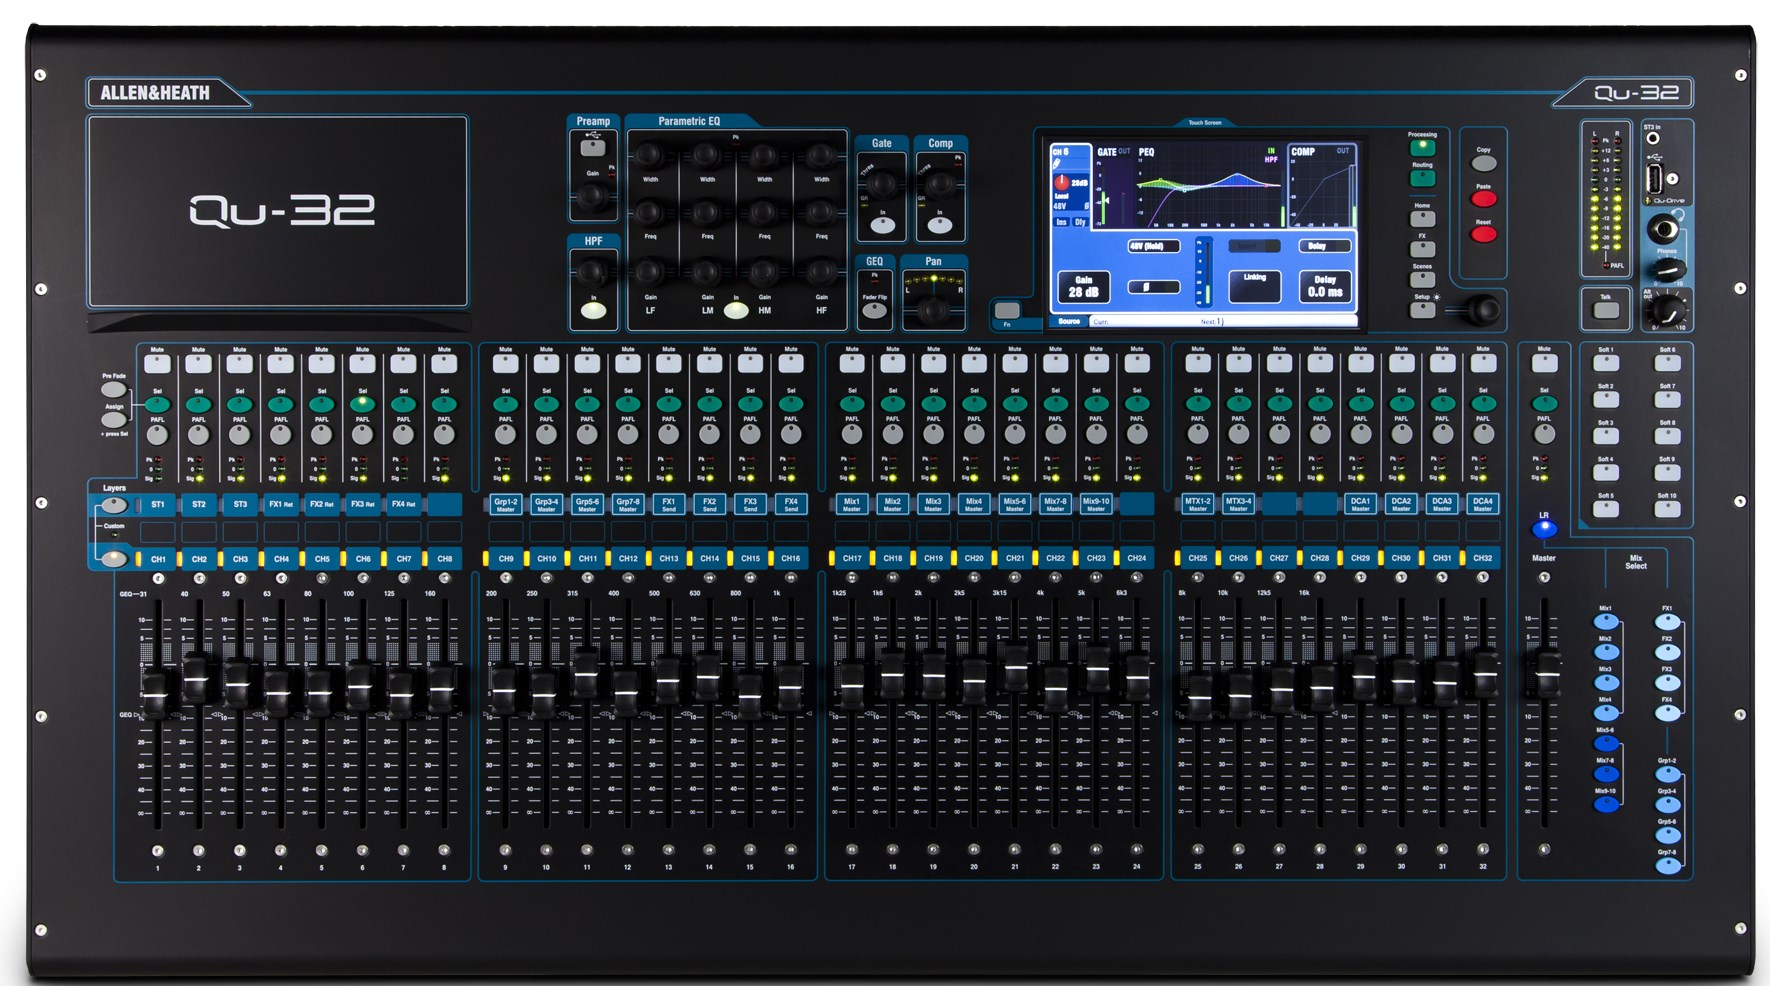
Task: Open the Processing screen key
Action: (x=1422, y=147)
